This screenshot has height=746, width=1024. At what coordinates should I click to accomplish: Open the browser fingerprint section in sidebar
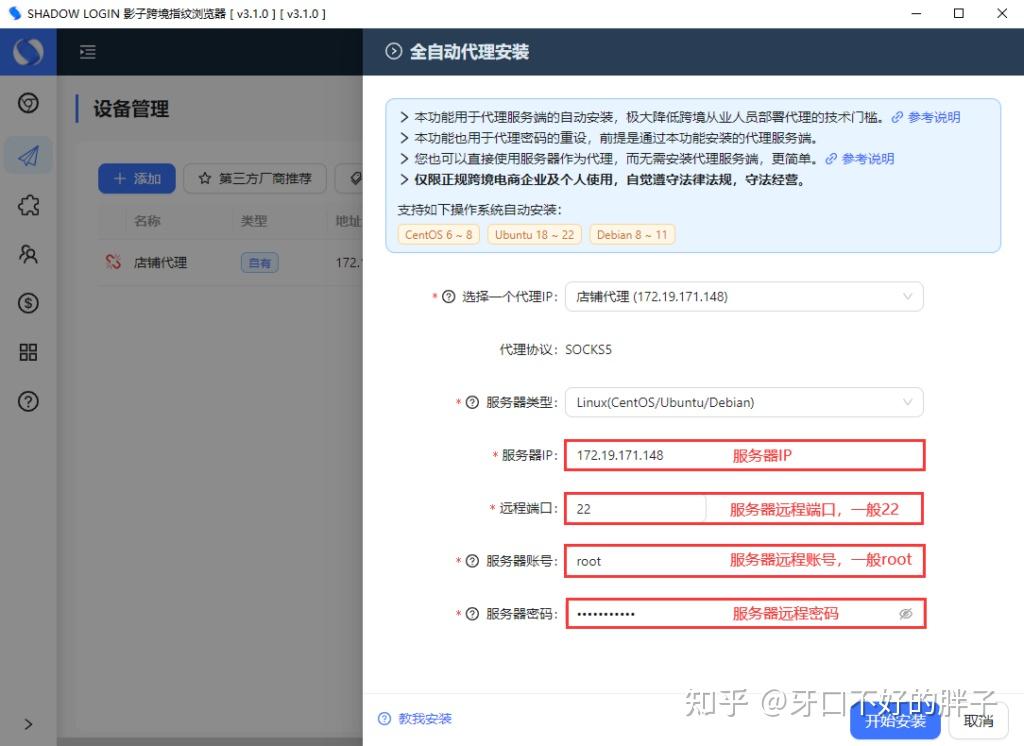pos(28,103)
